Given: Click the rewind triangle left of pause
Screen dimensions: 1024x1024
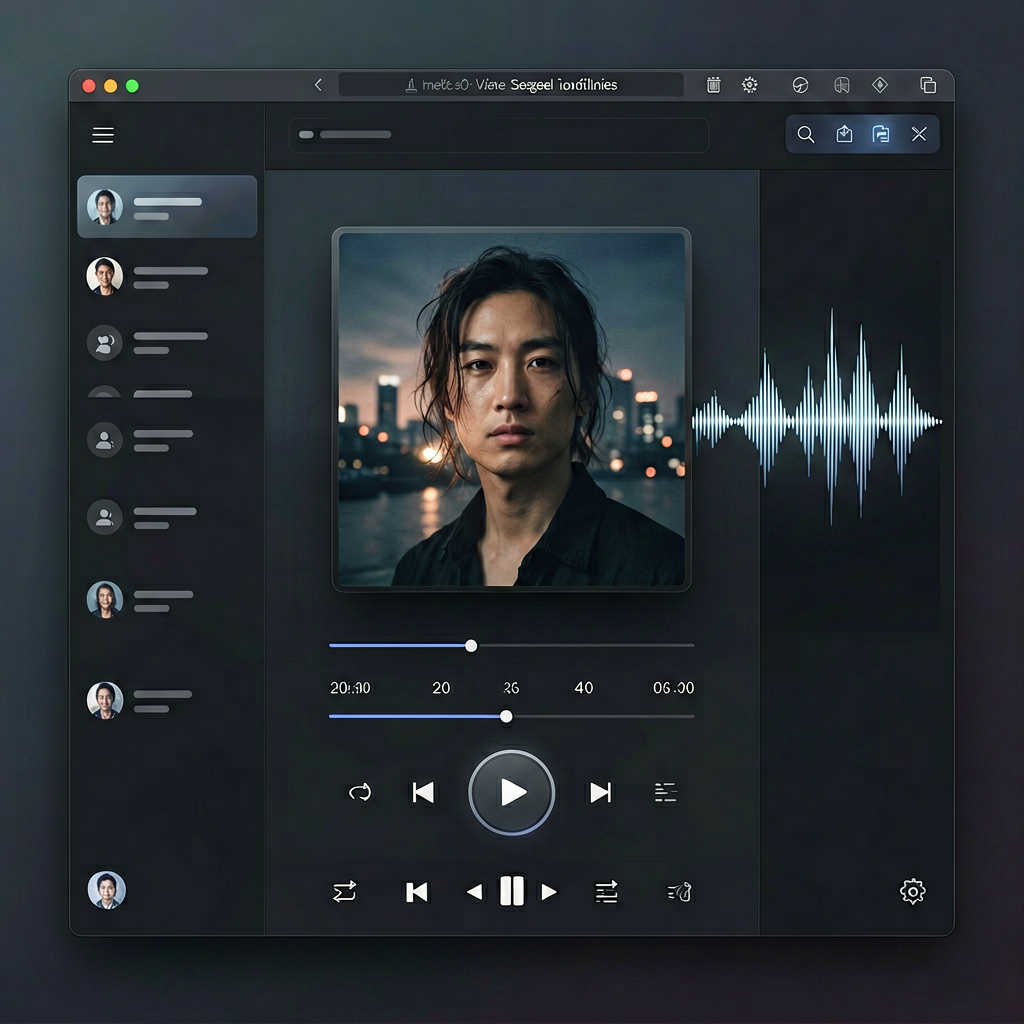Looking at the screenshot, I should (475, 891).
